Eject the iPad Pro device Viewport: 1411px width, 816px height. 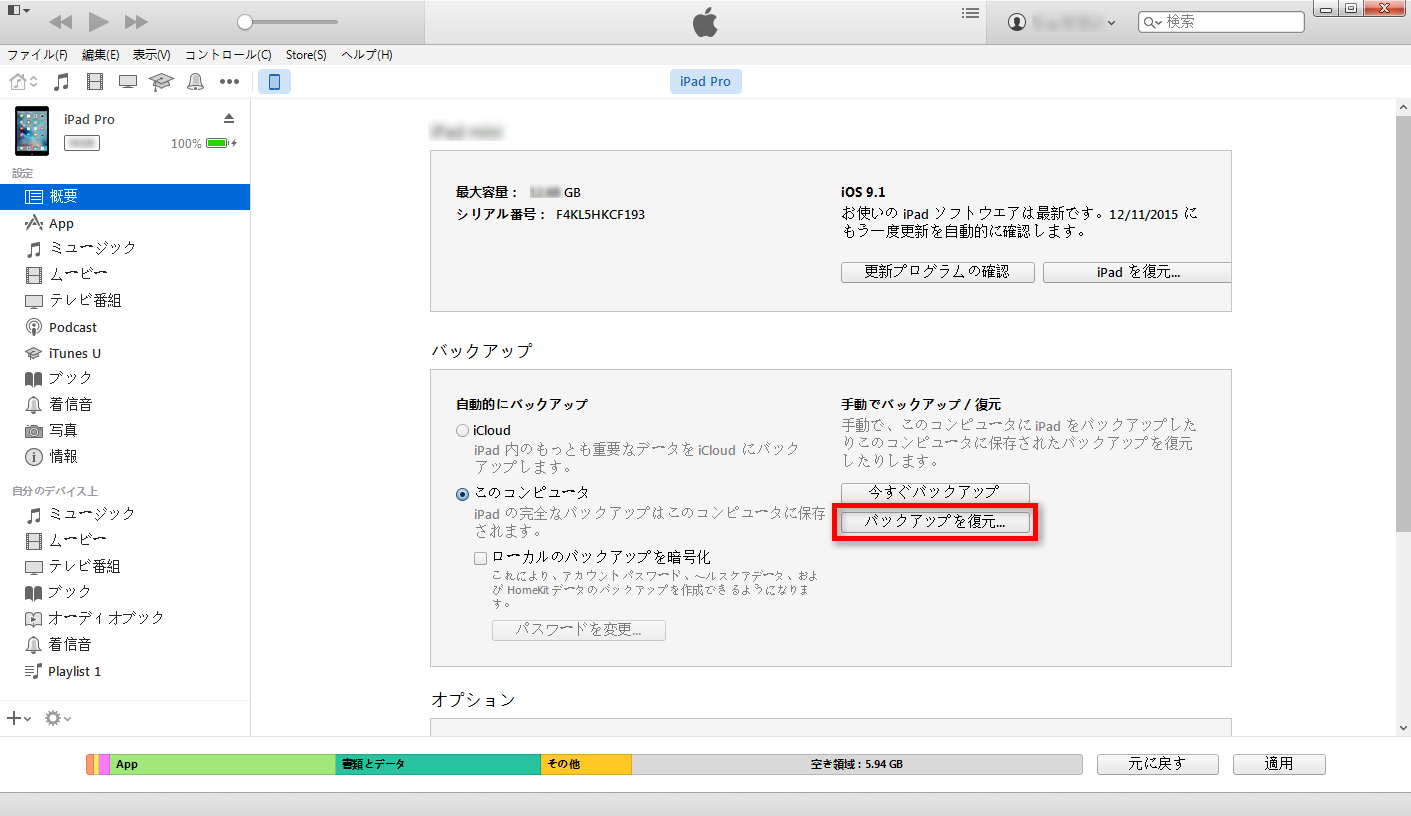228,118
